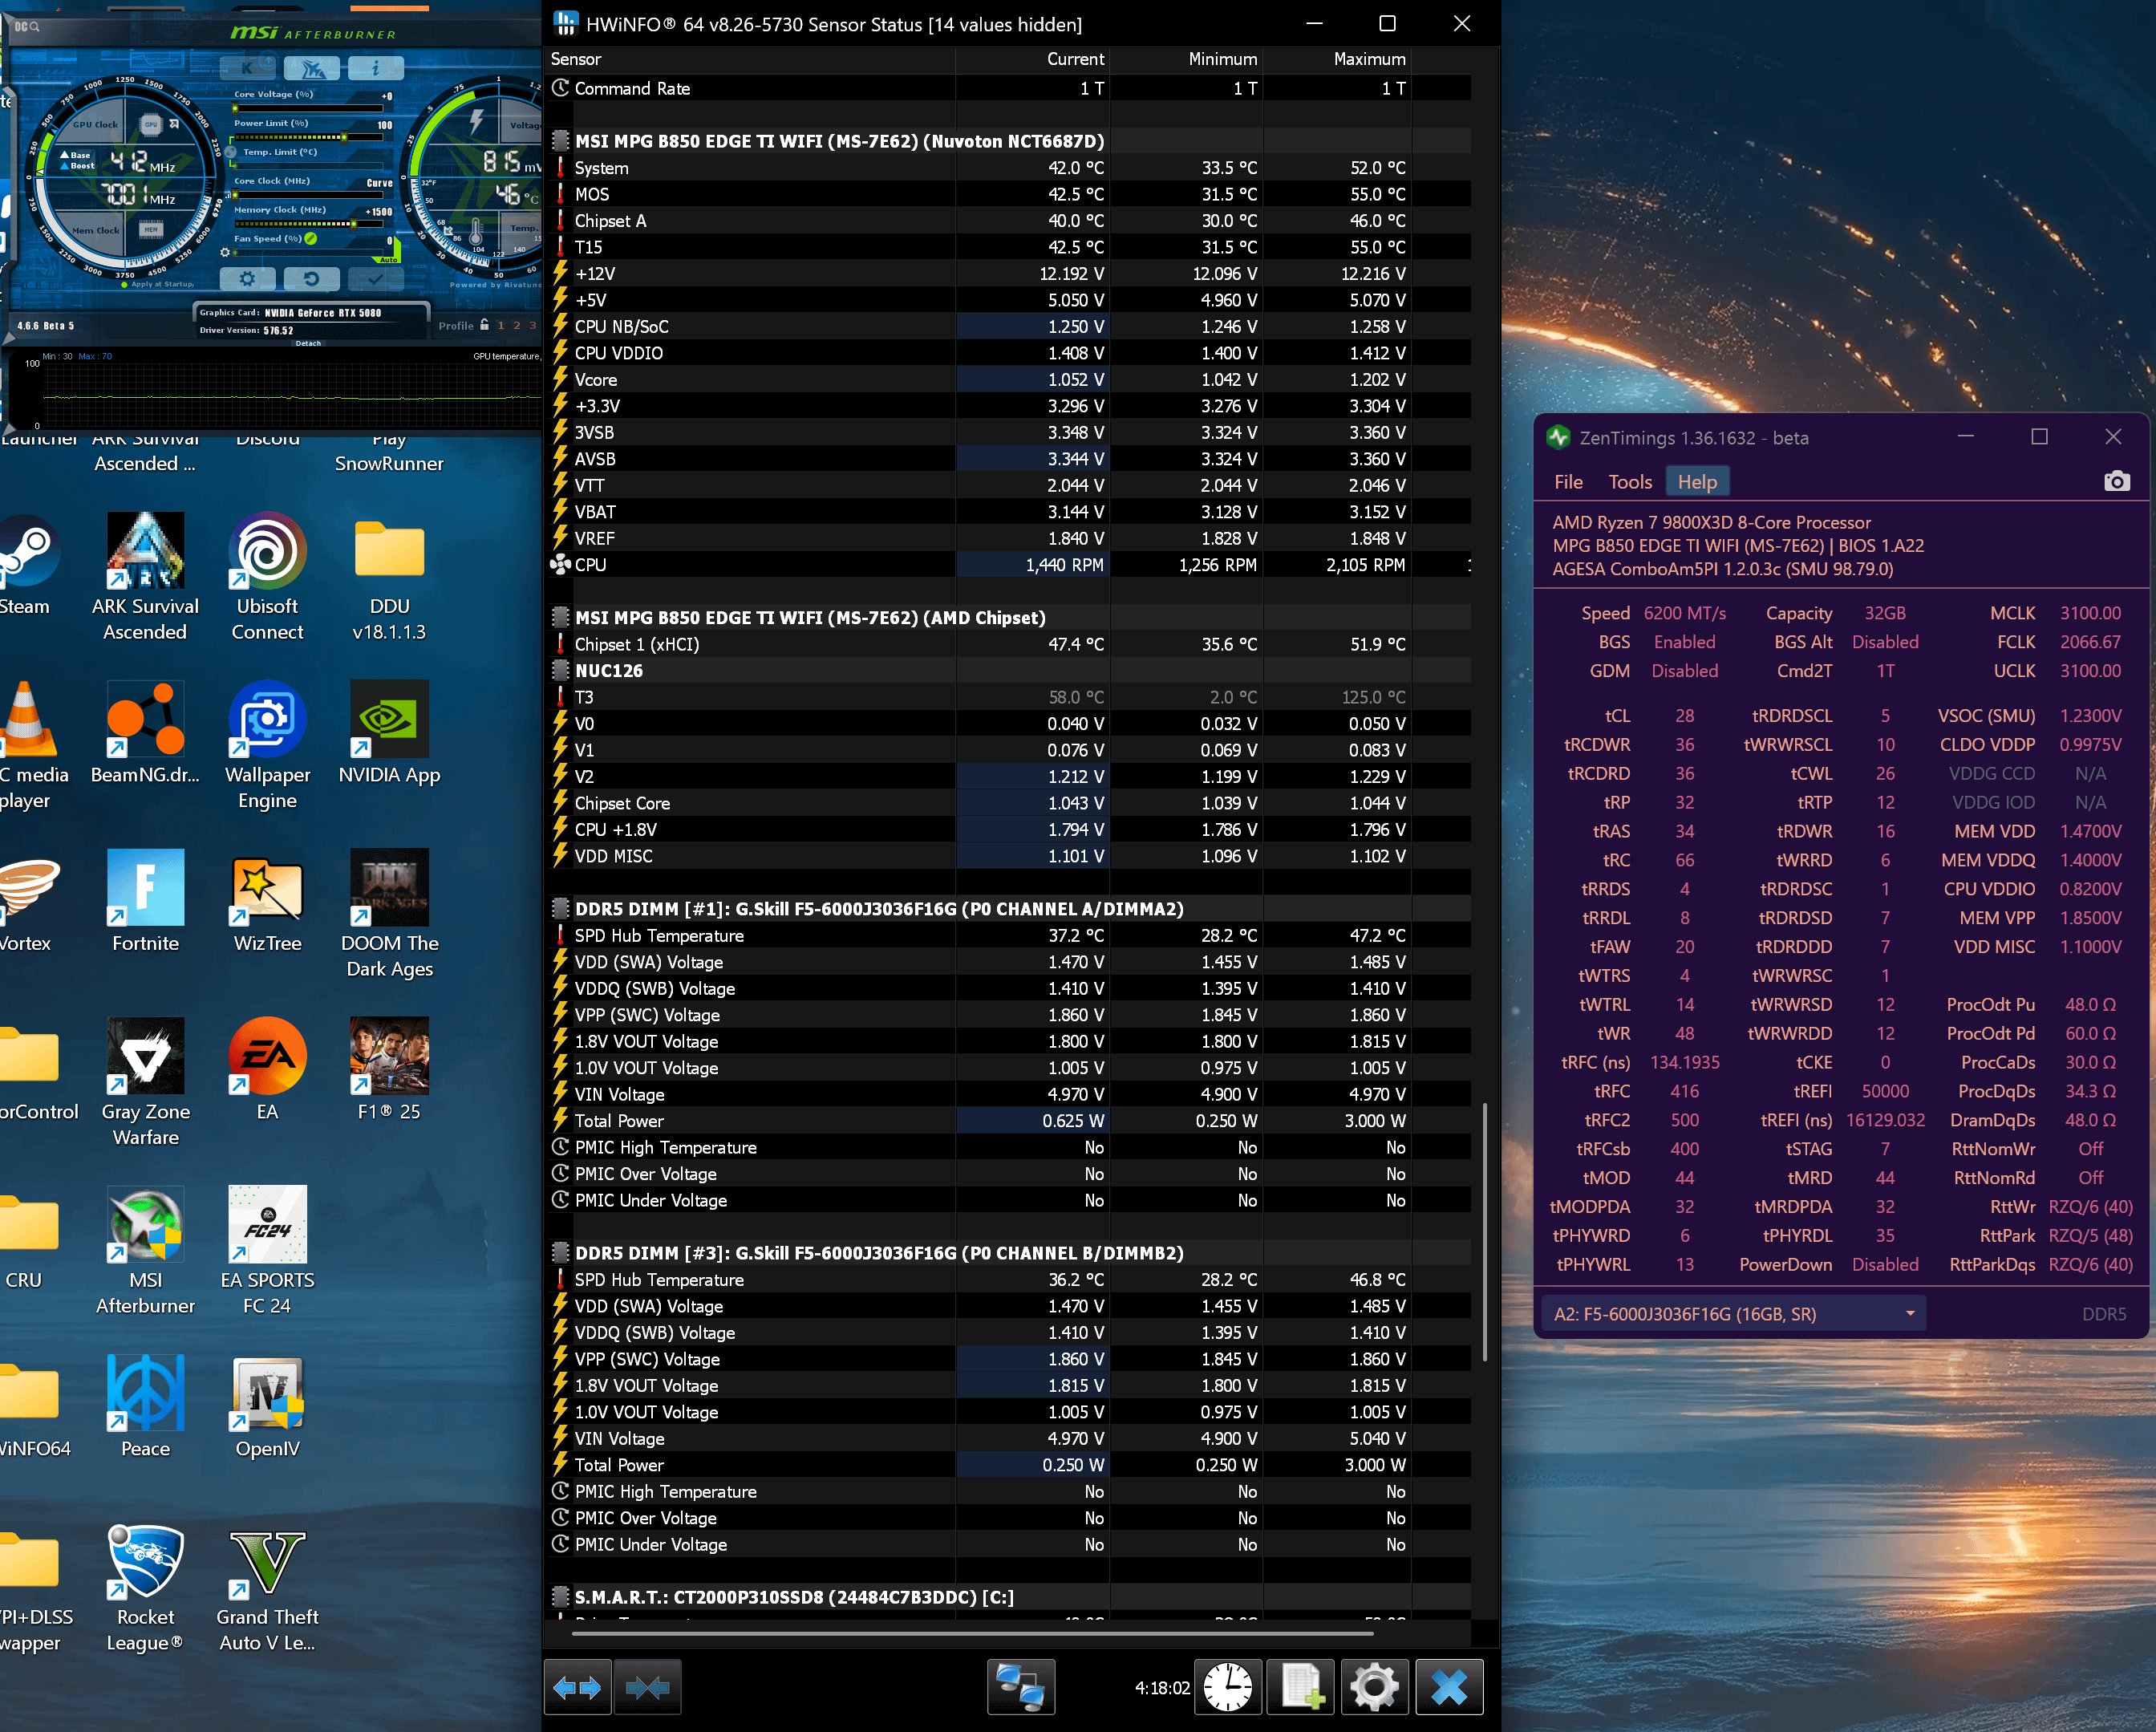Select the Command Rate row in HWiNFO

point(1008,89)
